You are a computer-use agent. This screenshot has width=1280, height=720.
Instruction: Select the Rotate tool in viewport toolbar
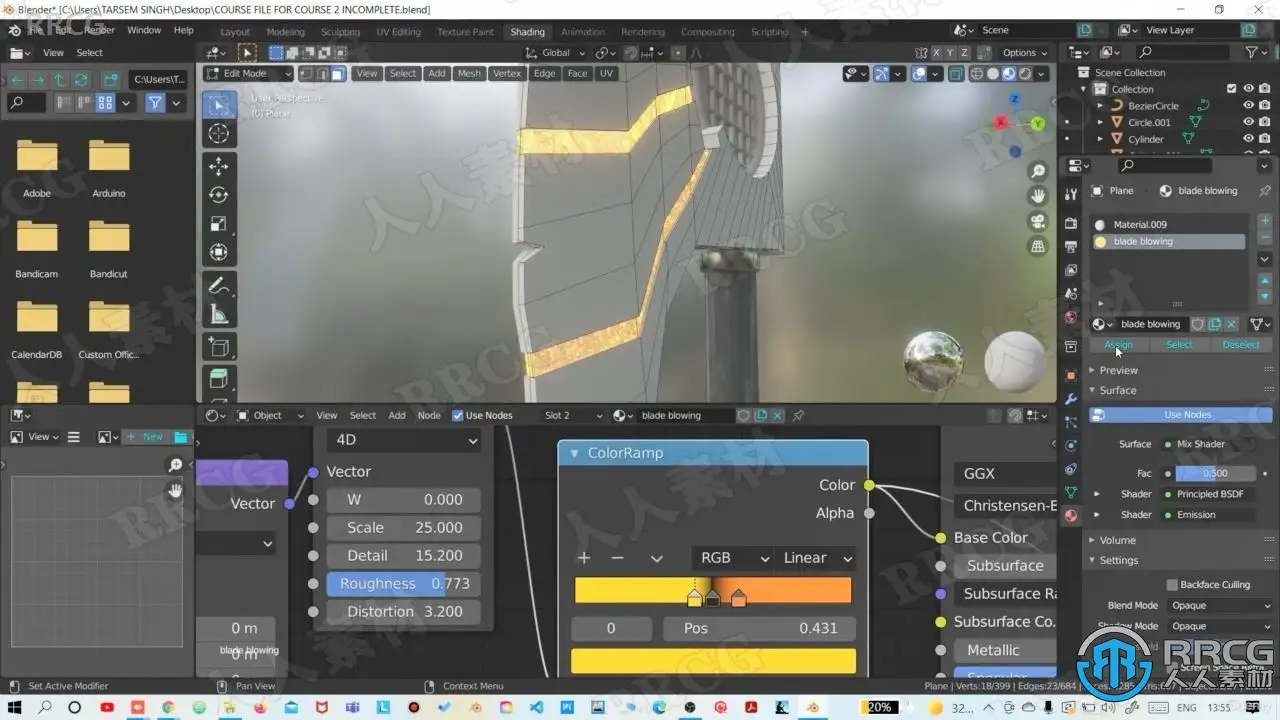pos(219,195)
